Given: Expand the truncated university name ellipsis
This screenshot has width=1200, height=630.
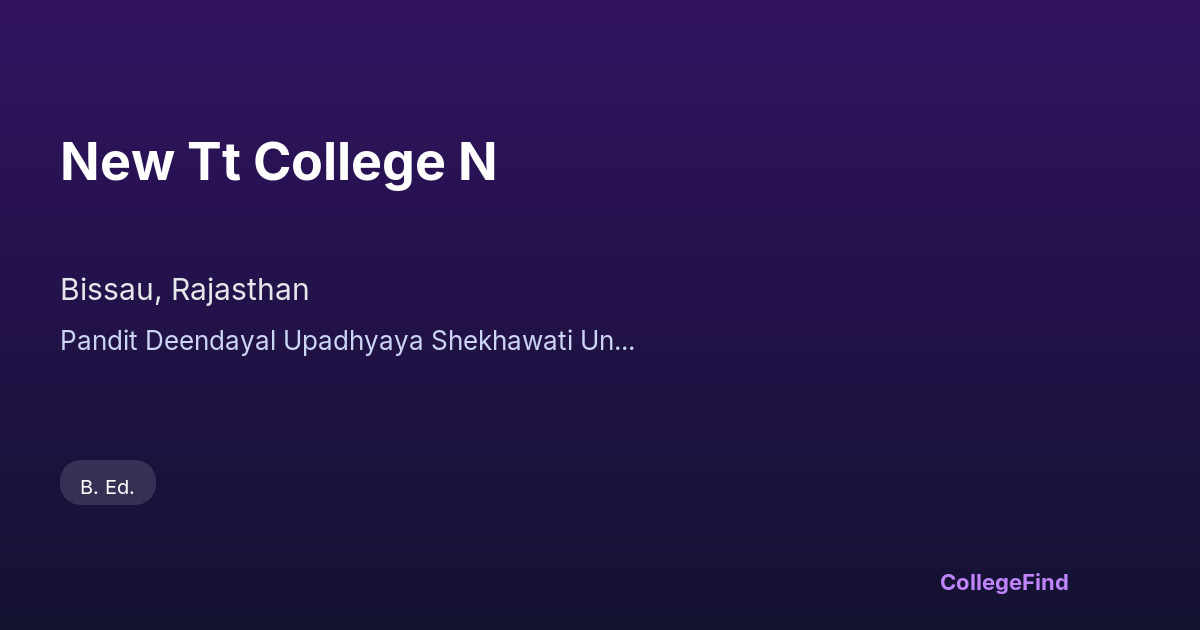Looking at the screenshot, I should [x=626, y=341].
